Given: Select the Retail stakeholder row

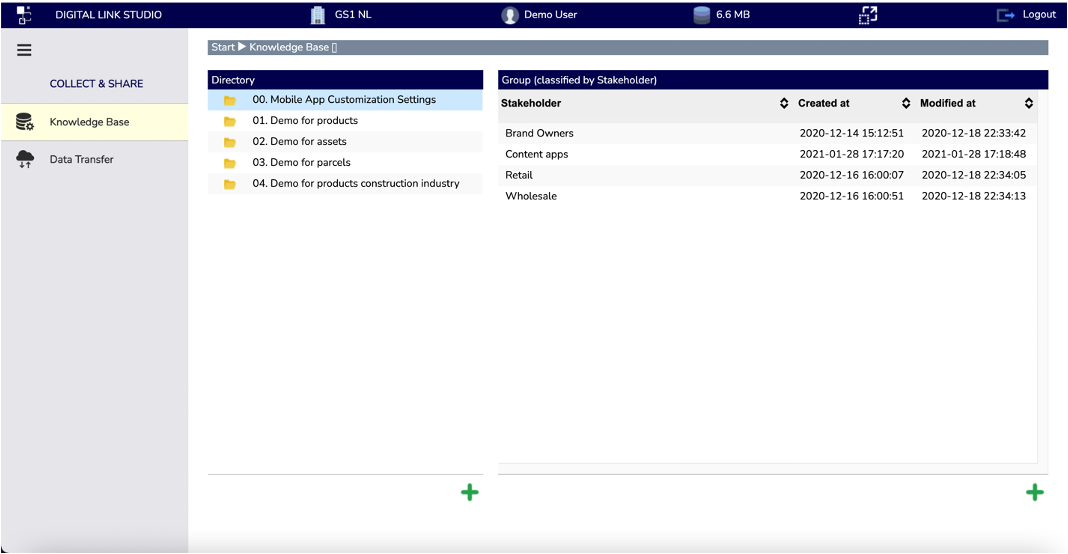Looking at the screenshot, I should pyautogui.click(x=768, y=175).
